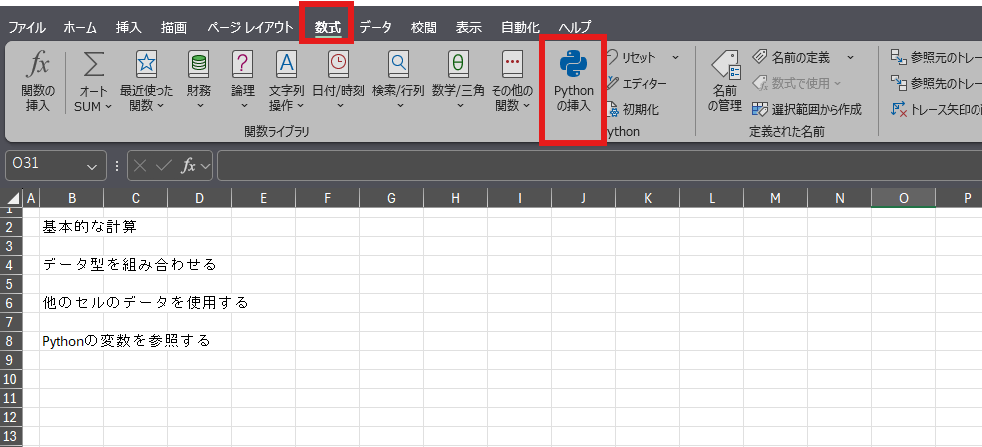Click トレース矢印の削除 icon
The width and height of the screenshot is (982, 447).
coord(899,109)
